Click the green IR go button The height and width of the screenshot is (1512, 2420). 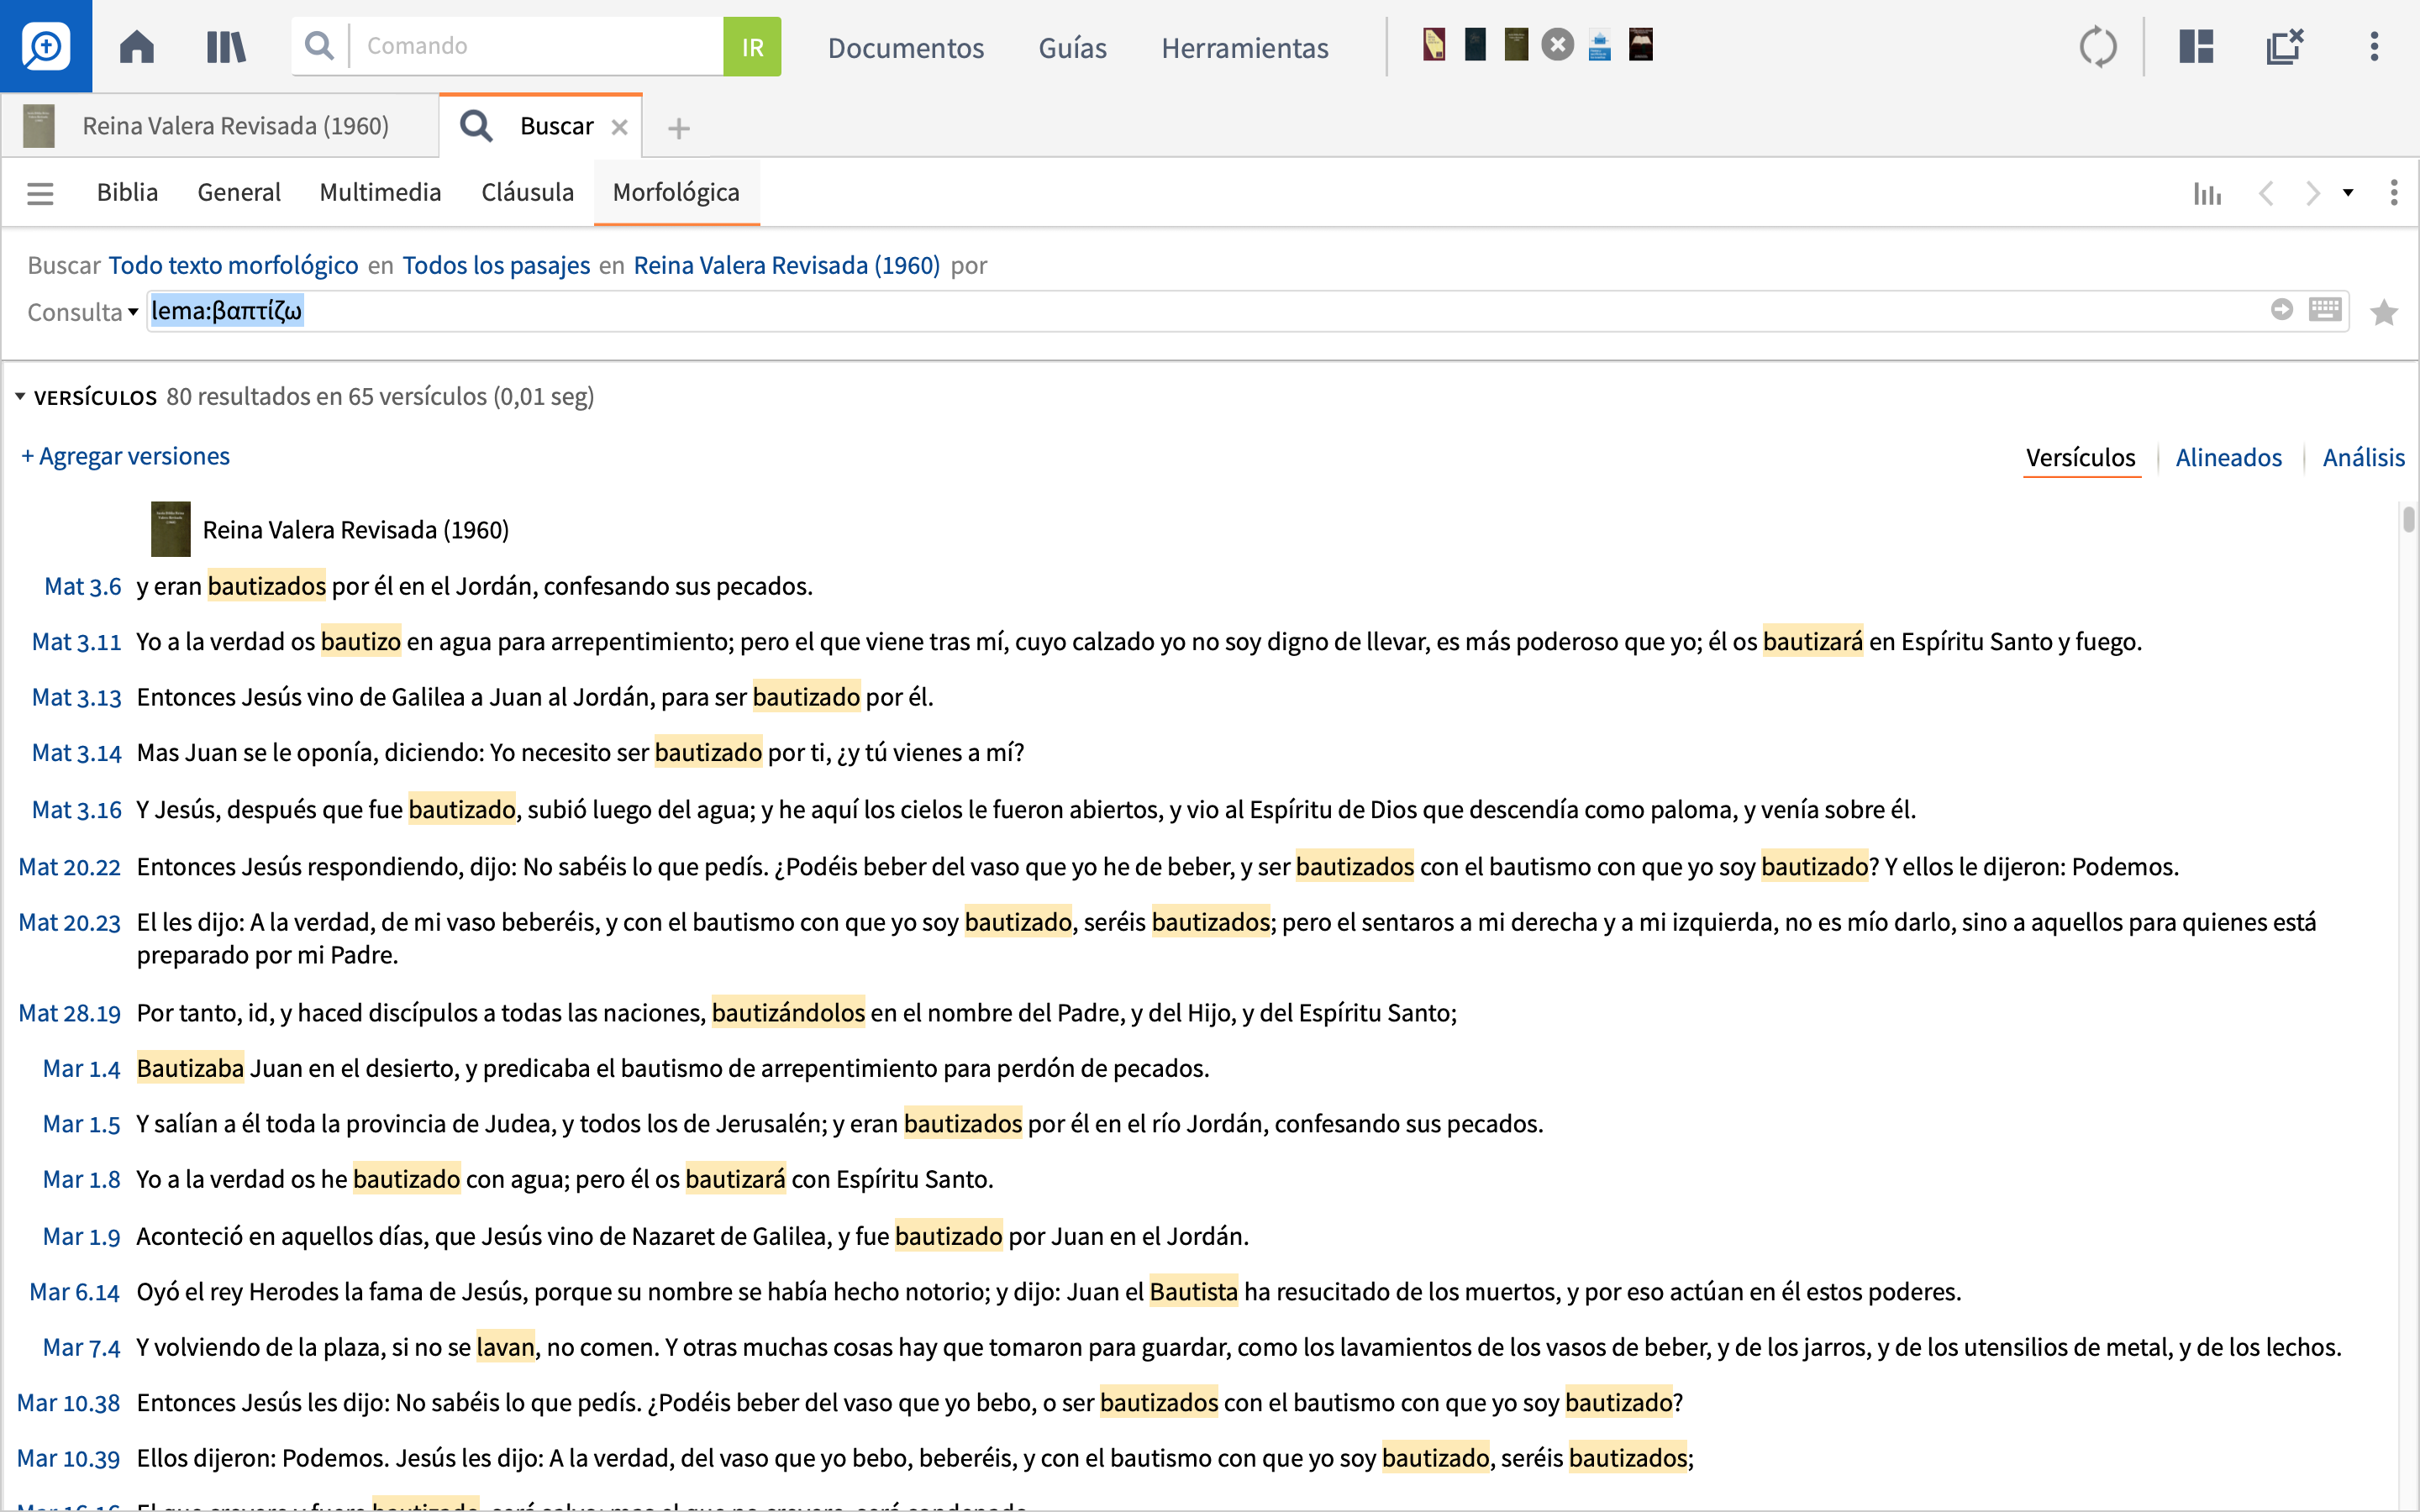click(752, 46)
